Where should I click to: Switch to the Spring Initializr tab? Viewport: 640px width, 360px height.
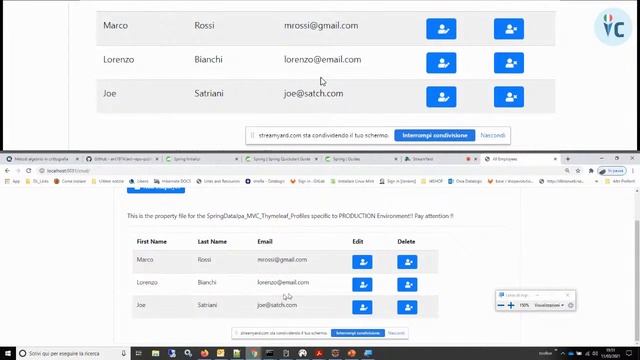[202, 159]
